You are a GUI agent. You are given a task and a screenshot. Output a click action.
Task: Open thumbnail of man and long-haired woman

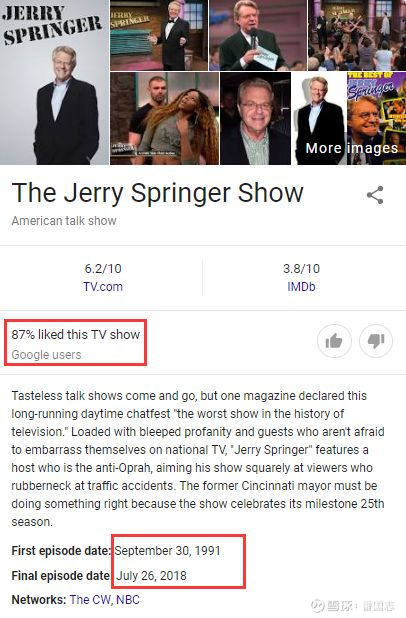coord(164,118)
